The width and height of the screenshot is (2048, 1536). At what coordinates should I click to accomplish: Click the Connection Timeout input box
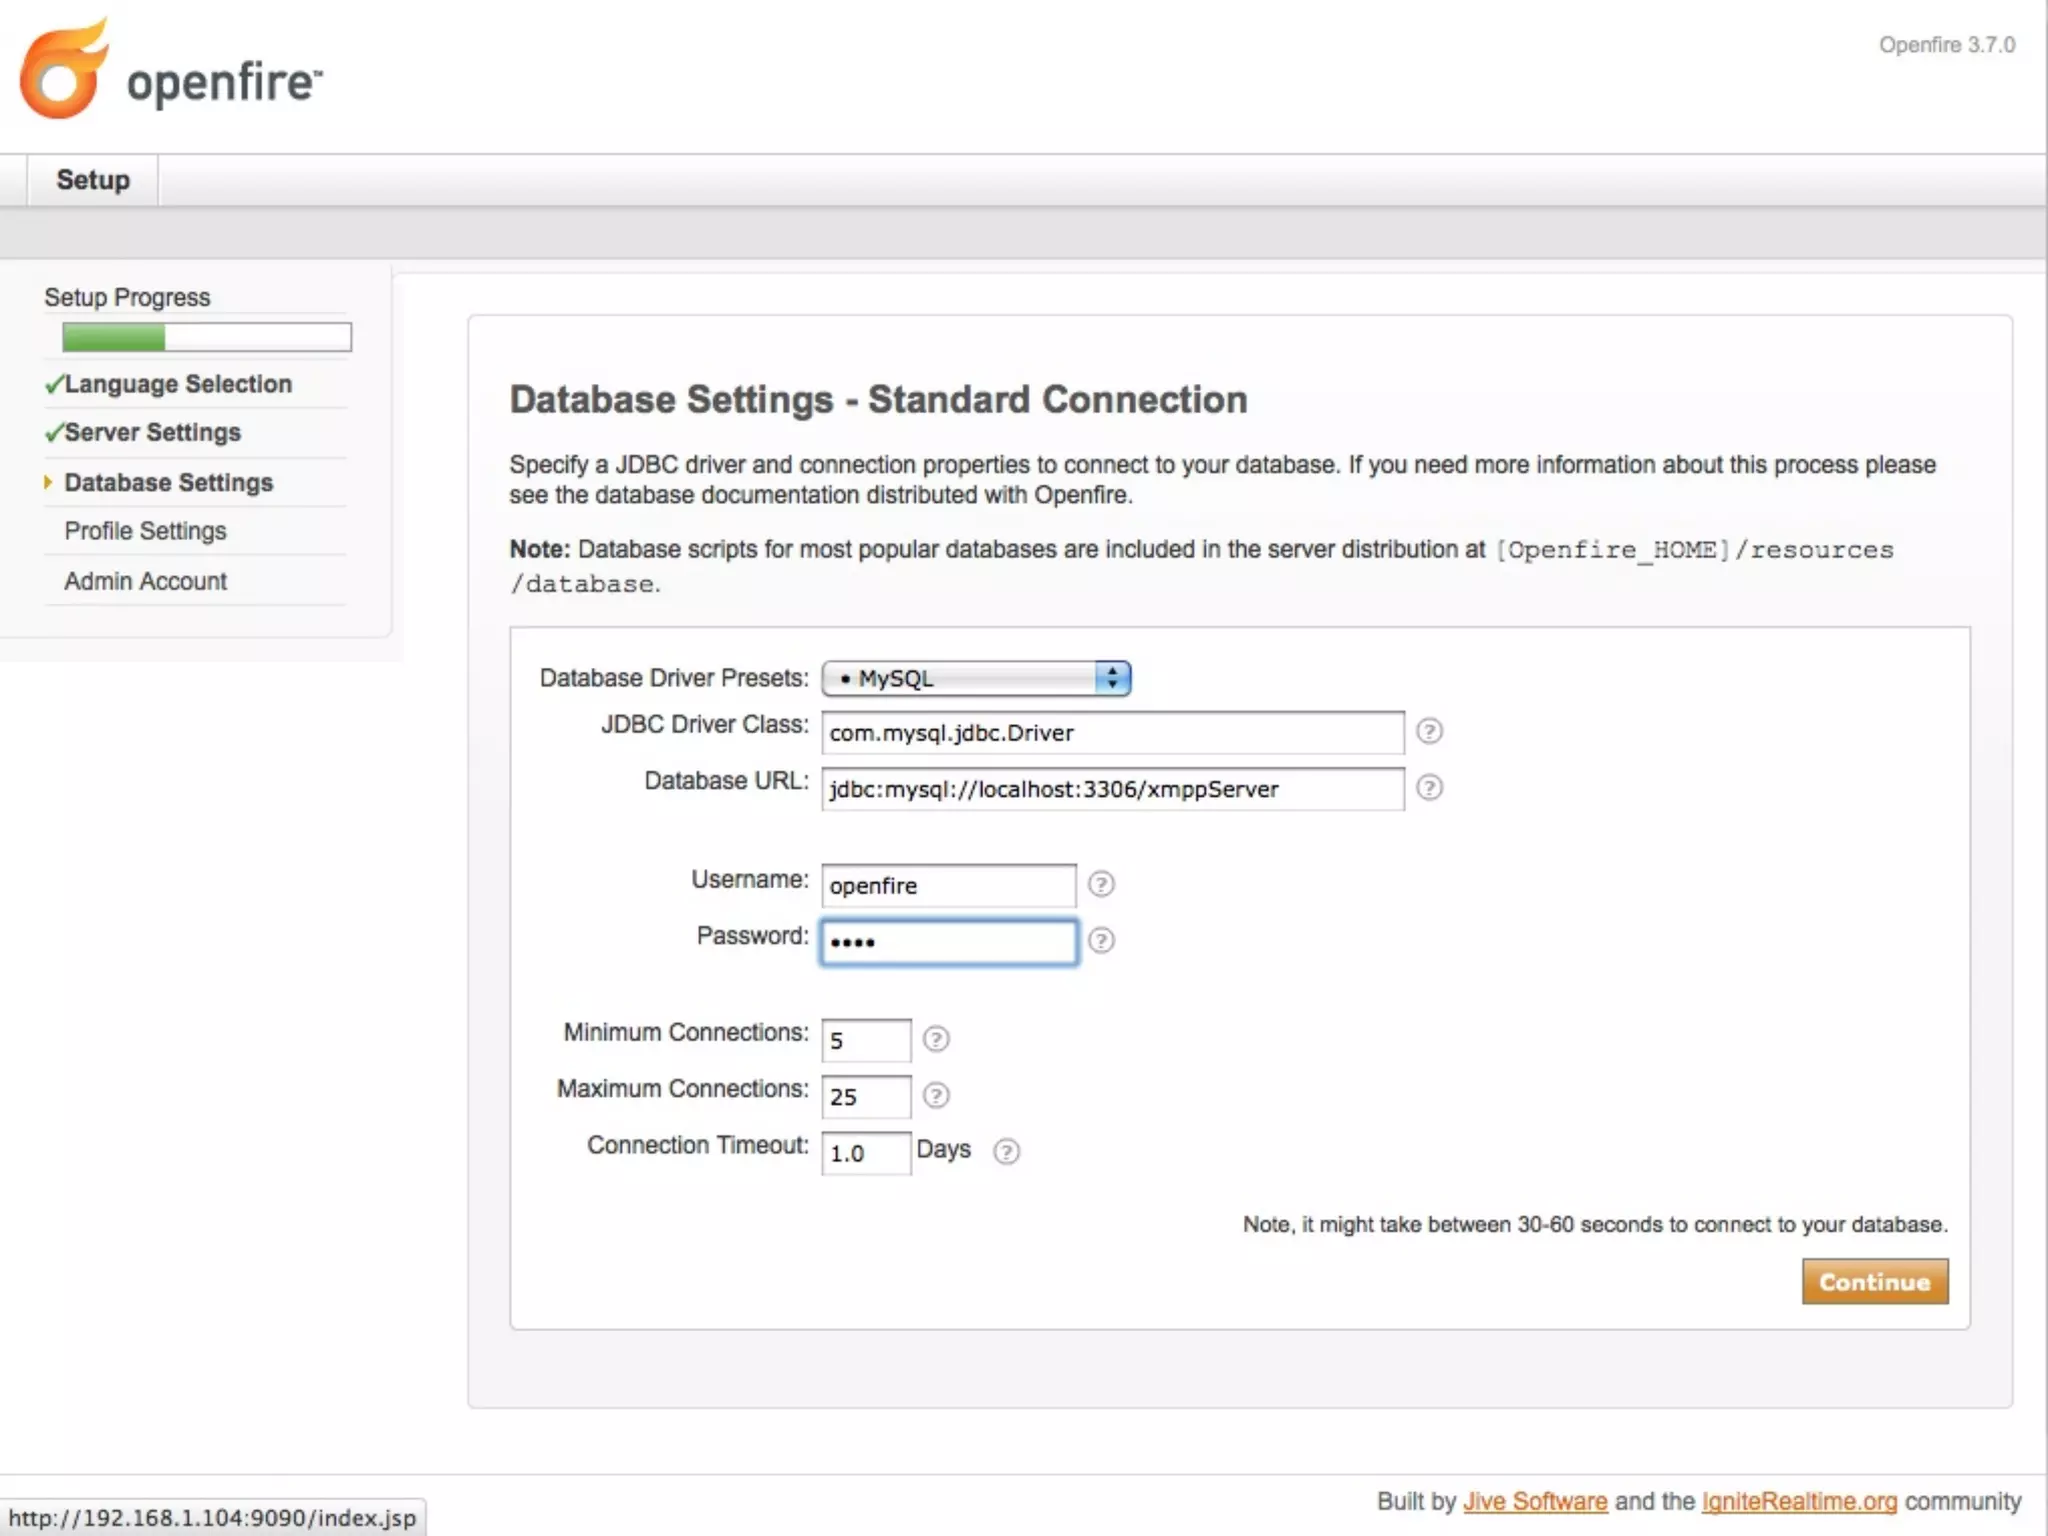coord(865,1153)
